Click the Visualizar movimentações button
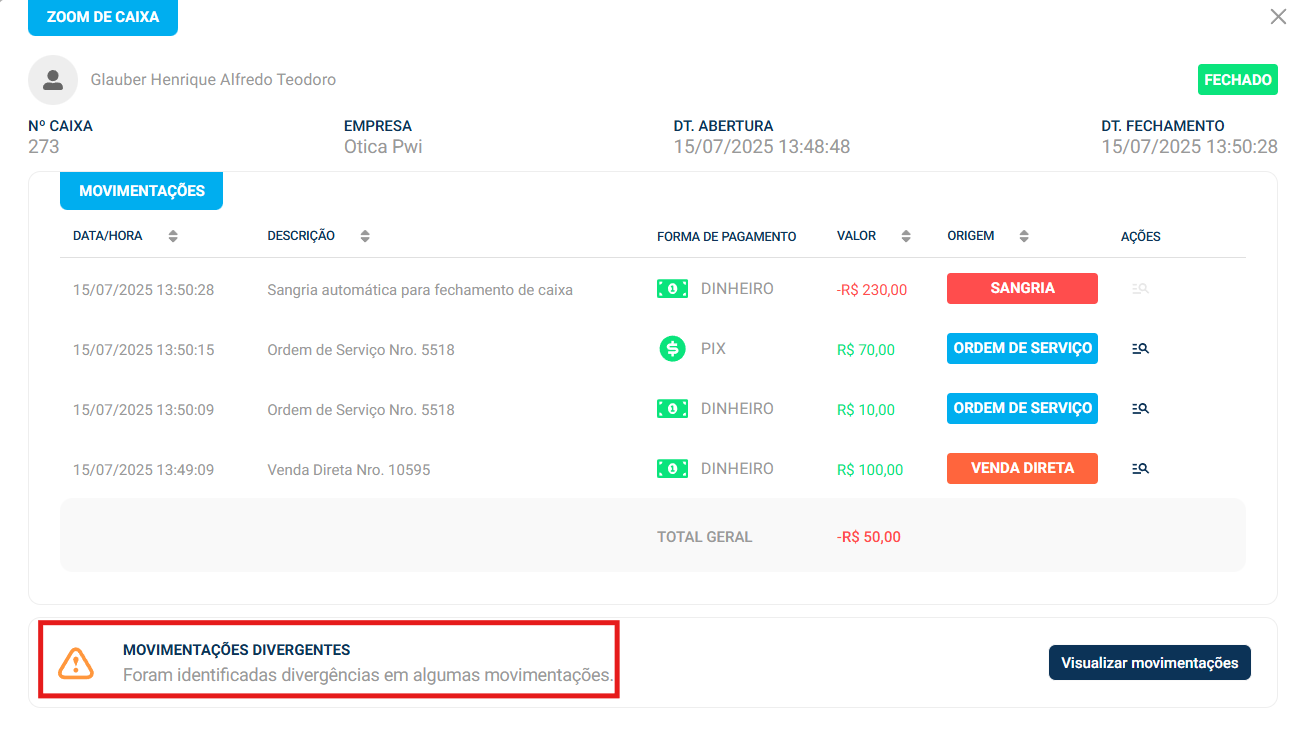The width and height of the screenshot is (1303, 733). coord(1149,663)
